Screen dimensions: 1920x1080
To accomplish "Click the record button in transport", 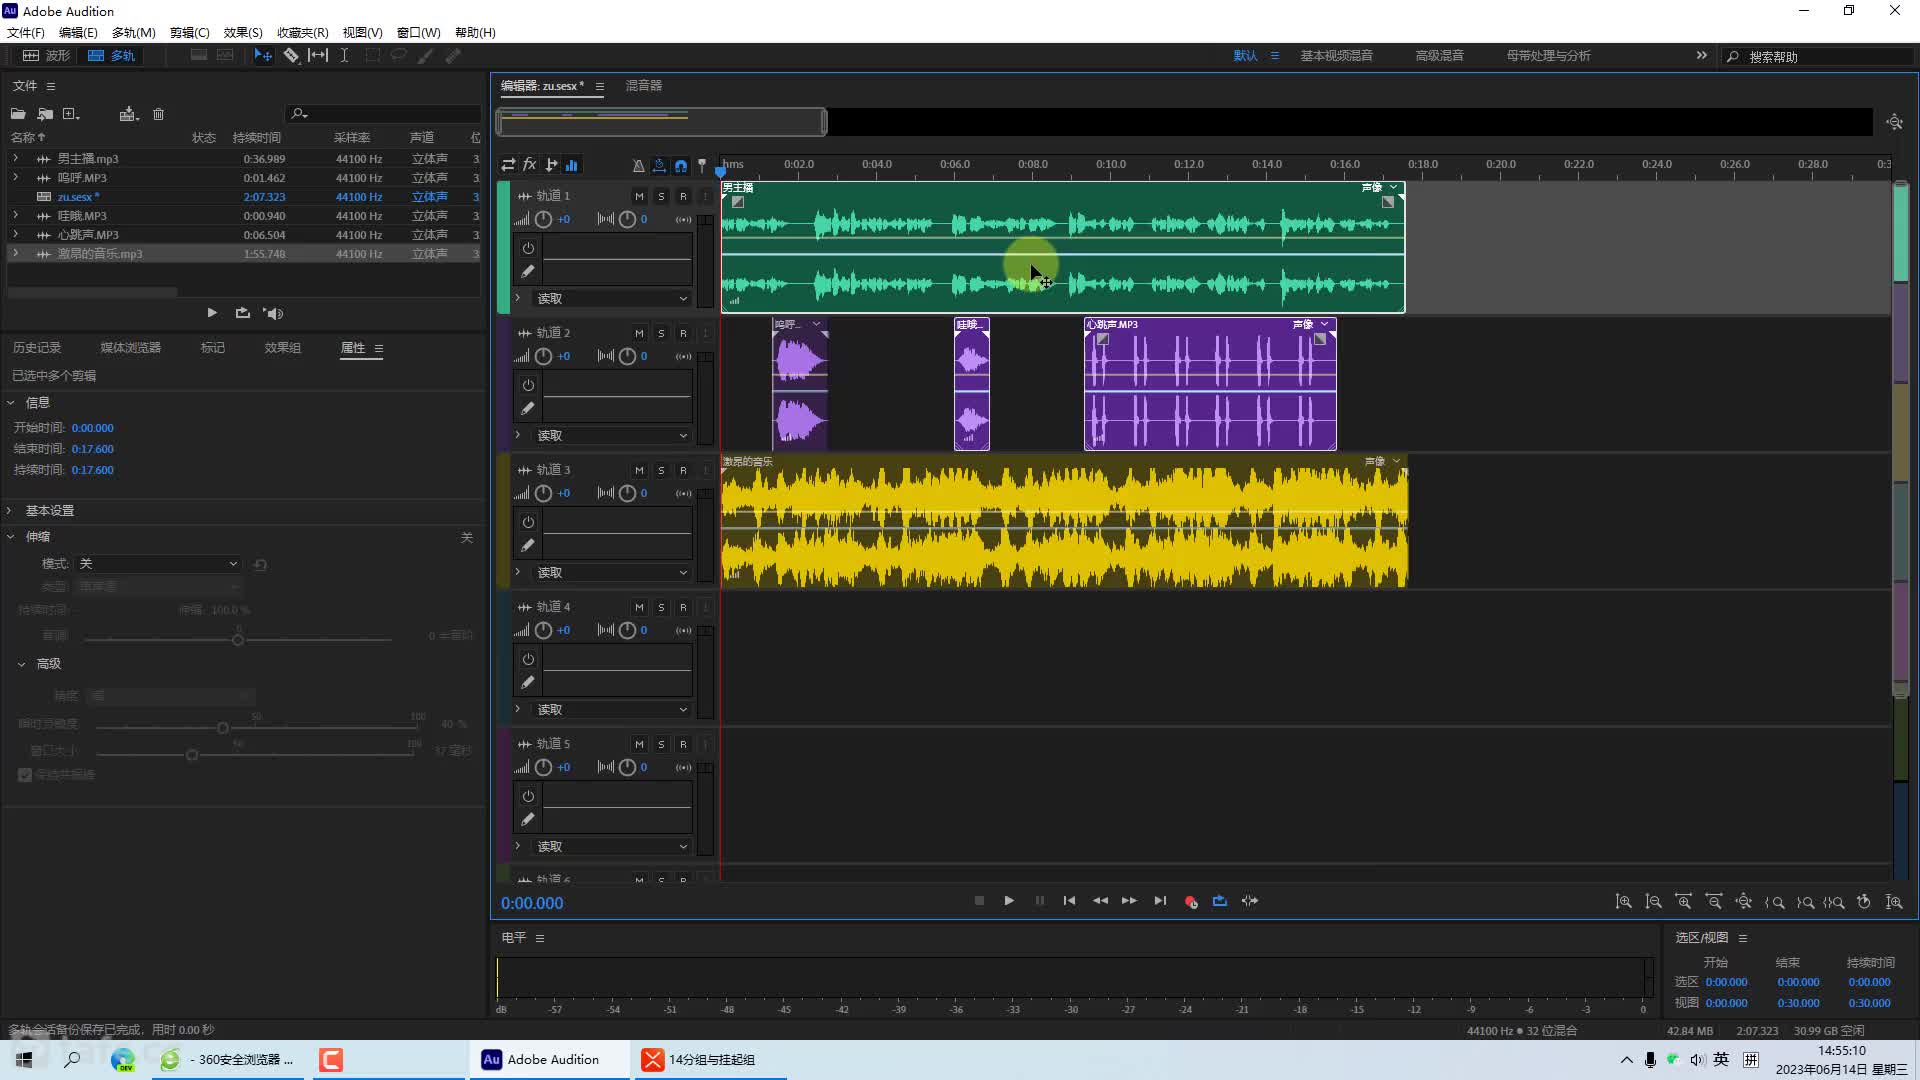I will pos(1190,901).
